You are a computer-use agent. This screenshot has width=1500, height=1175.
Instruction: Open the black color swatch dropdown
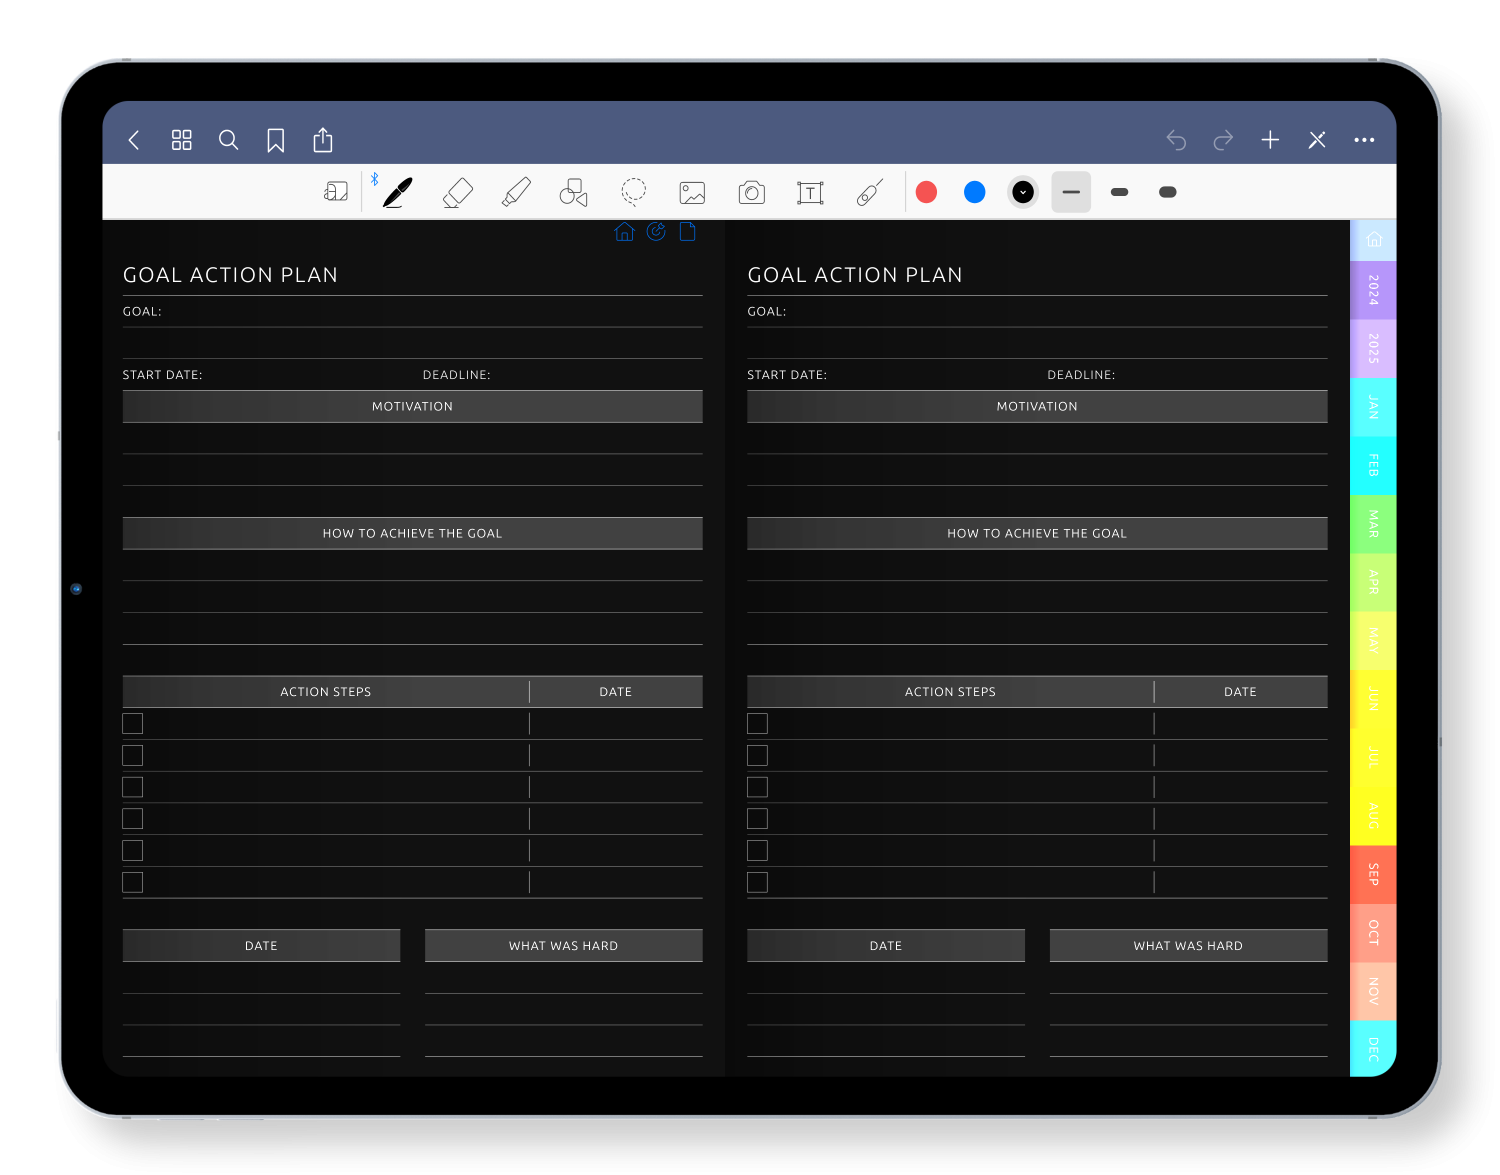click(x=1023, y=192)
